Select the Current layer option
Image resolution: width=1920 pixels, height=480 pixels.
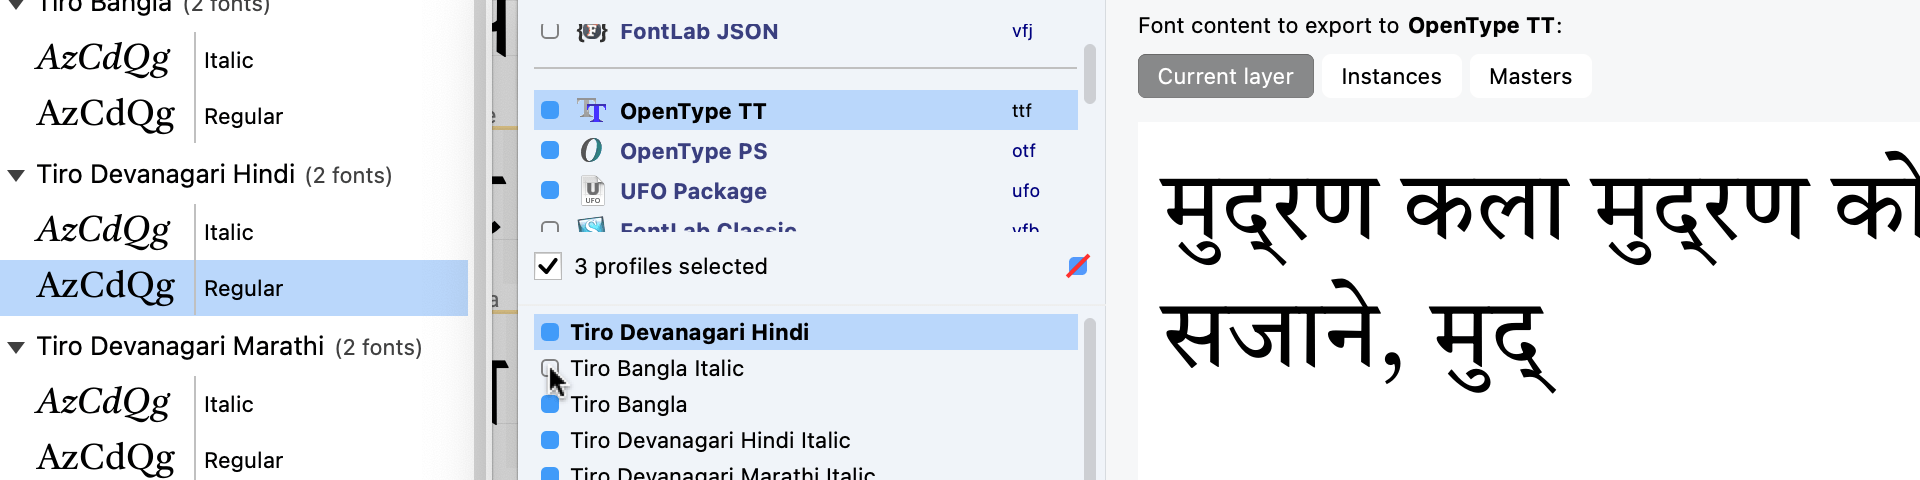[1225, 77]
